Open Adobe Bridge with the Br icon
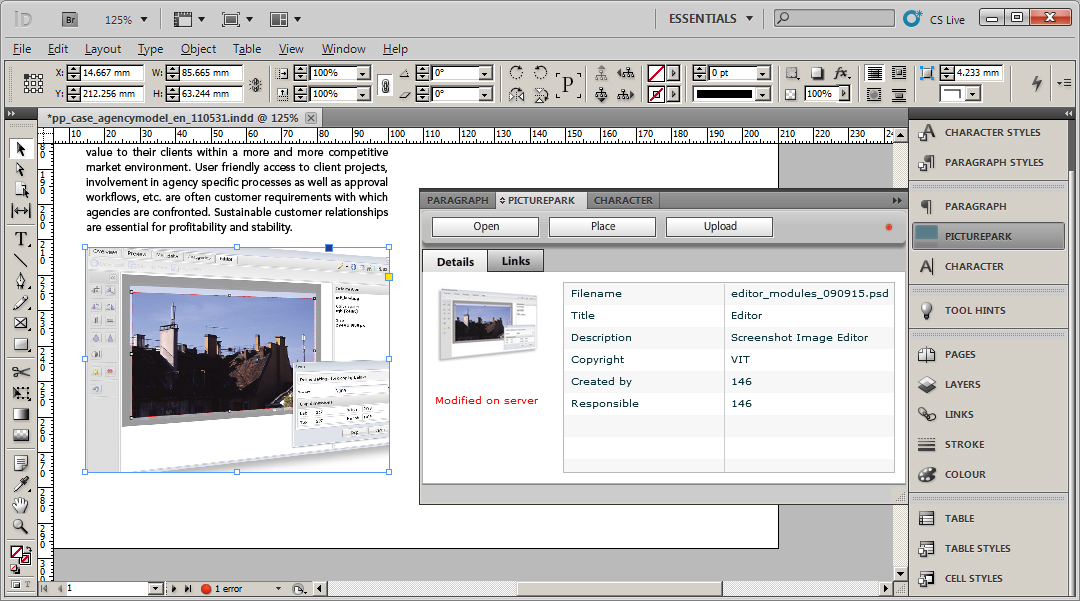The width and height of the screenshot is (1080, 601). [70, 19]
